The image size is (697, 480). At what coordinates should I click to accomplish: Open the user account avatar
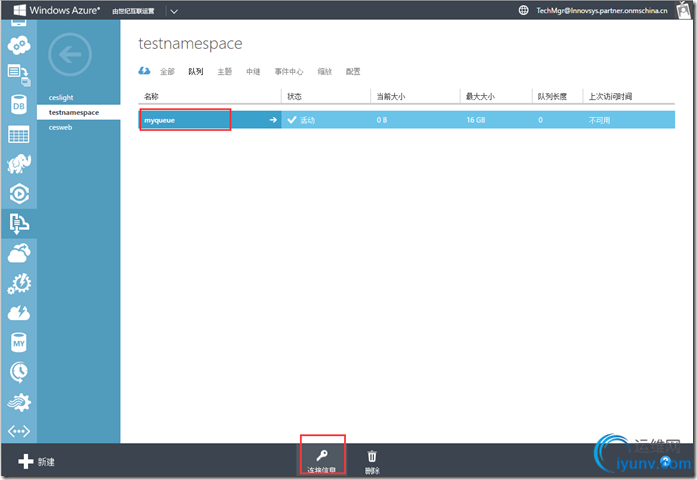pos(683,9)
